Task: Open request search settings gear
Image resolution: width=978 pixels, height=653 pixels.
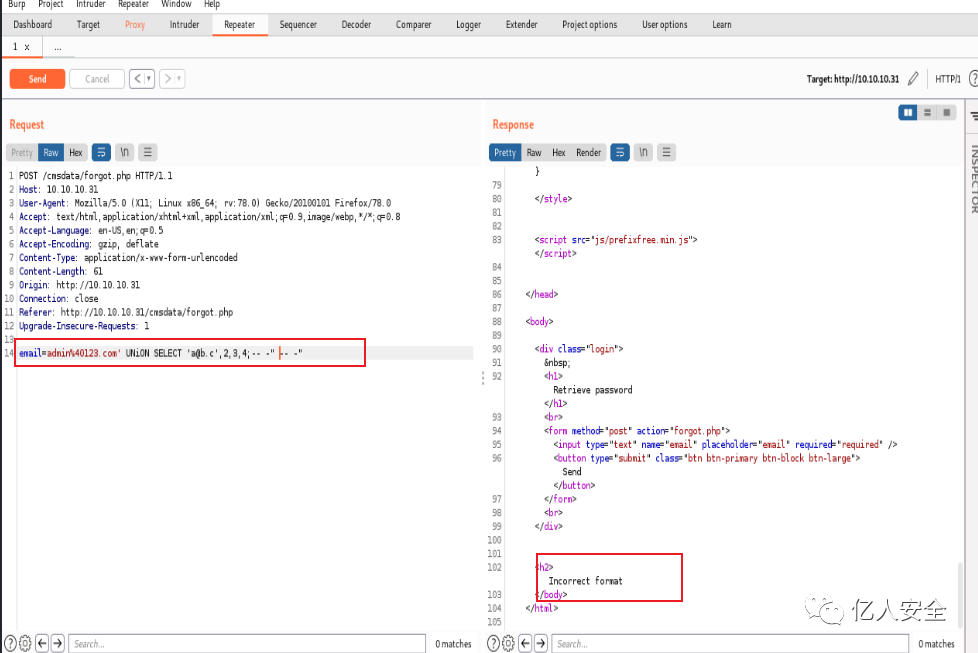Action: point(25,643)
